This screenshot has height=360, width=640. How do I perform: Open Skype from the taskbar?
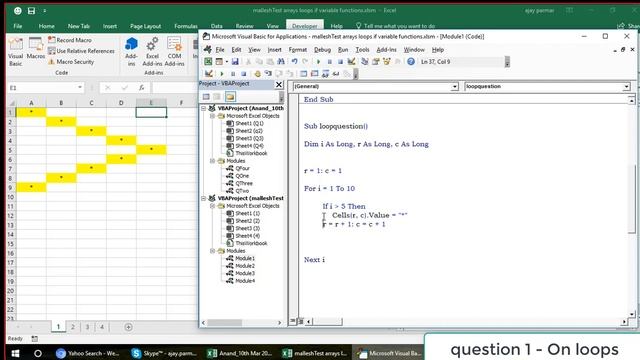(164, 353)
